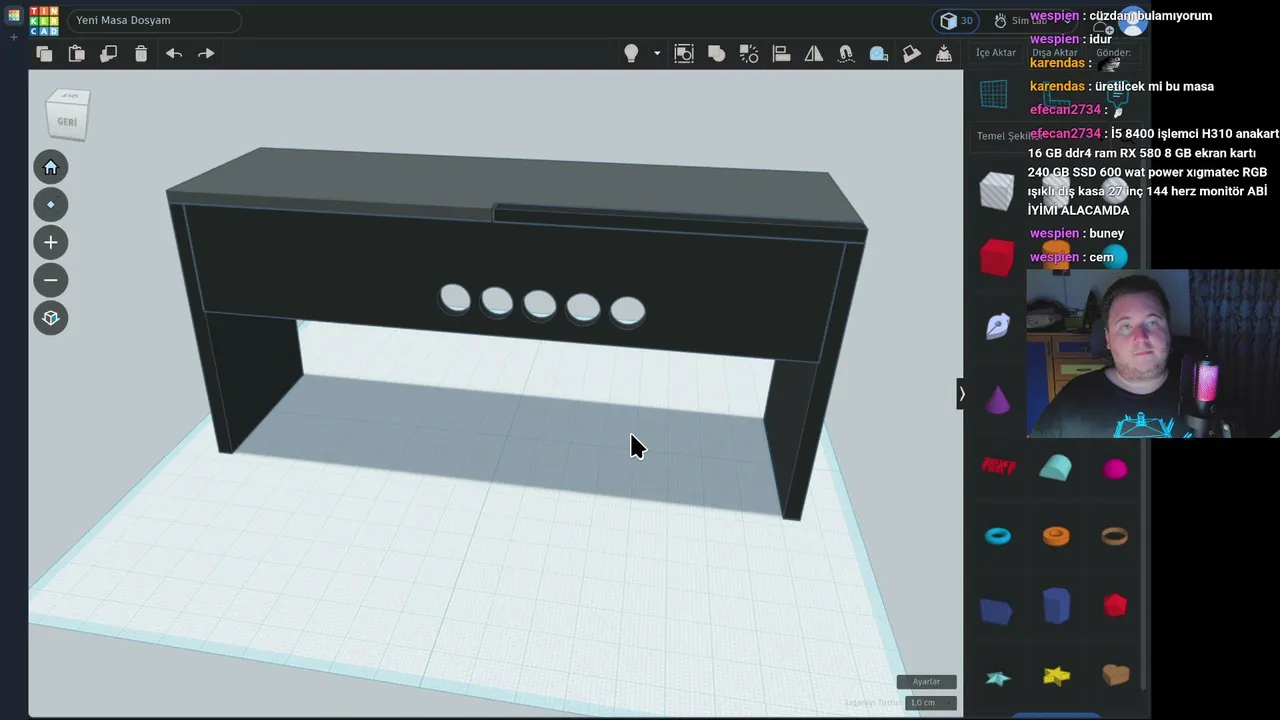The width and height of the screenshot is (1280, 720).
Task: Click the view cube labeled GERİ
Action: pyautogui.click(x=67, y=115)
